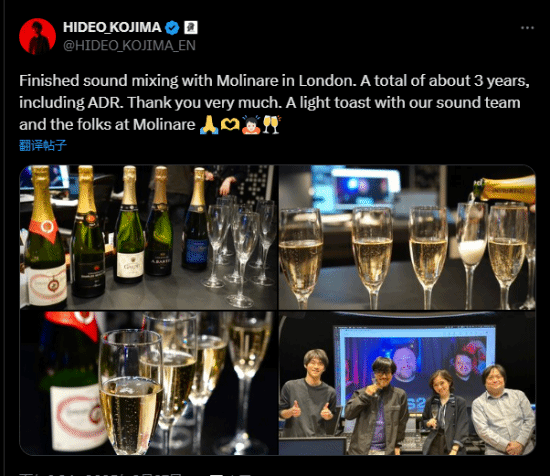Open the three-dot more options menu
Screen dimensions: 550x476
pos(527,28)
